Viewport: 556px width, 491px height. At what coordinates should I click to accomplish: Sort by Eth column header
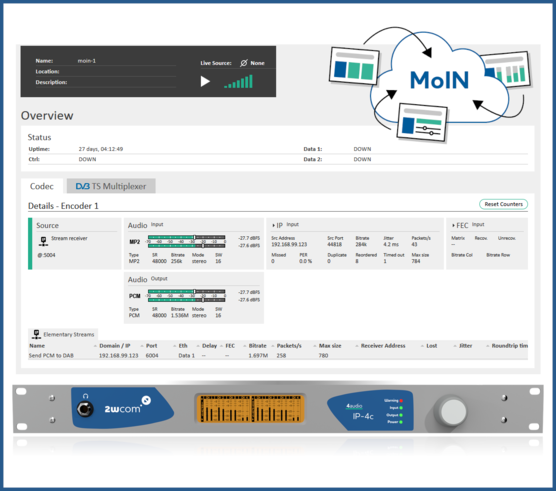click(183, 346)
